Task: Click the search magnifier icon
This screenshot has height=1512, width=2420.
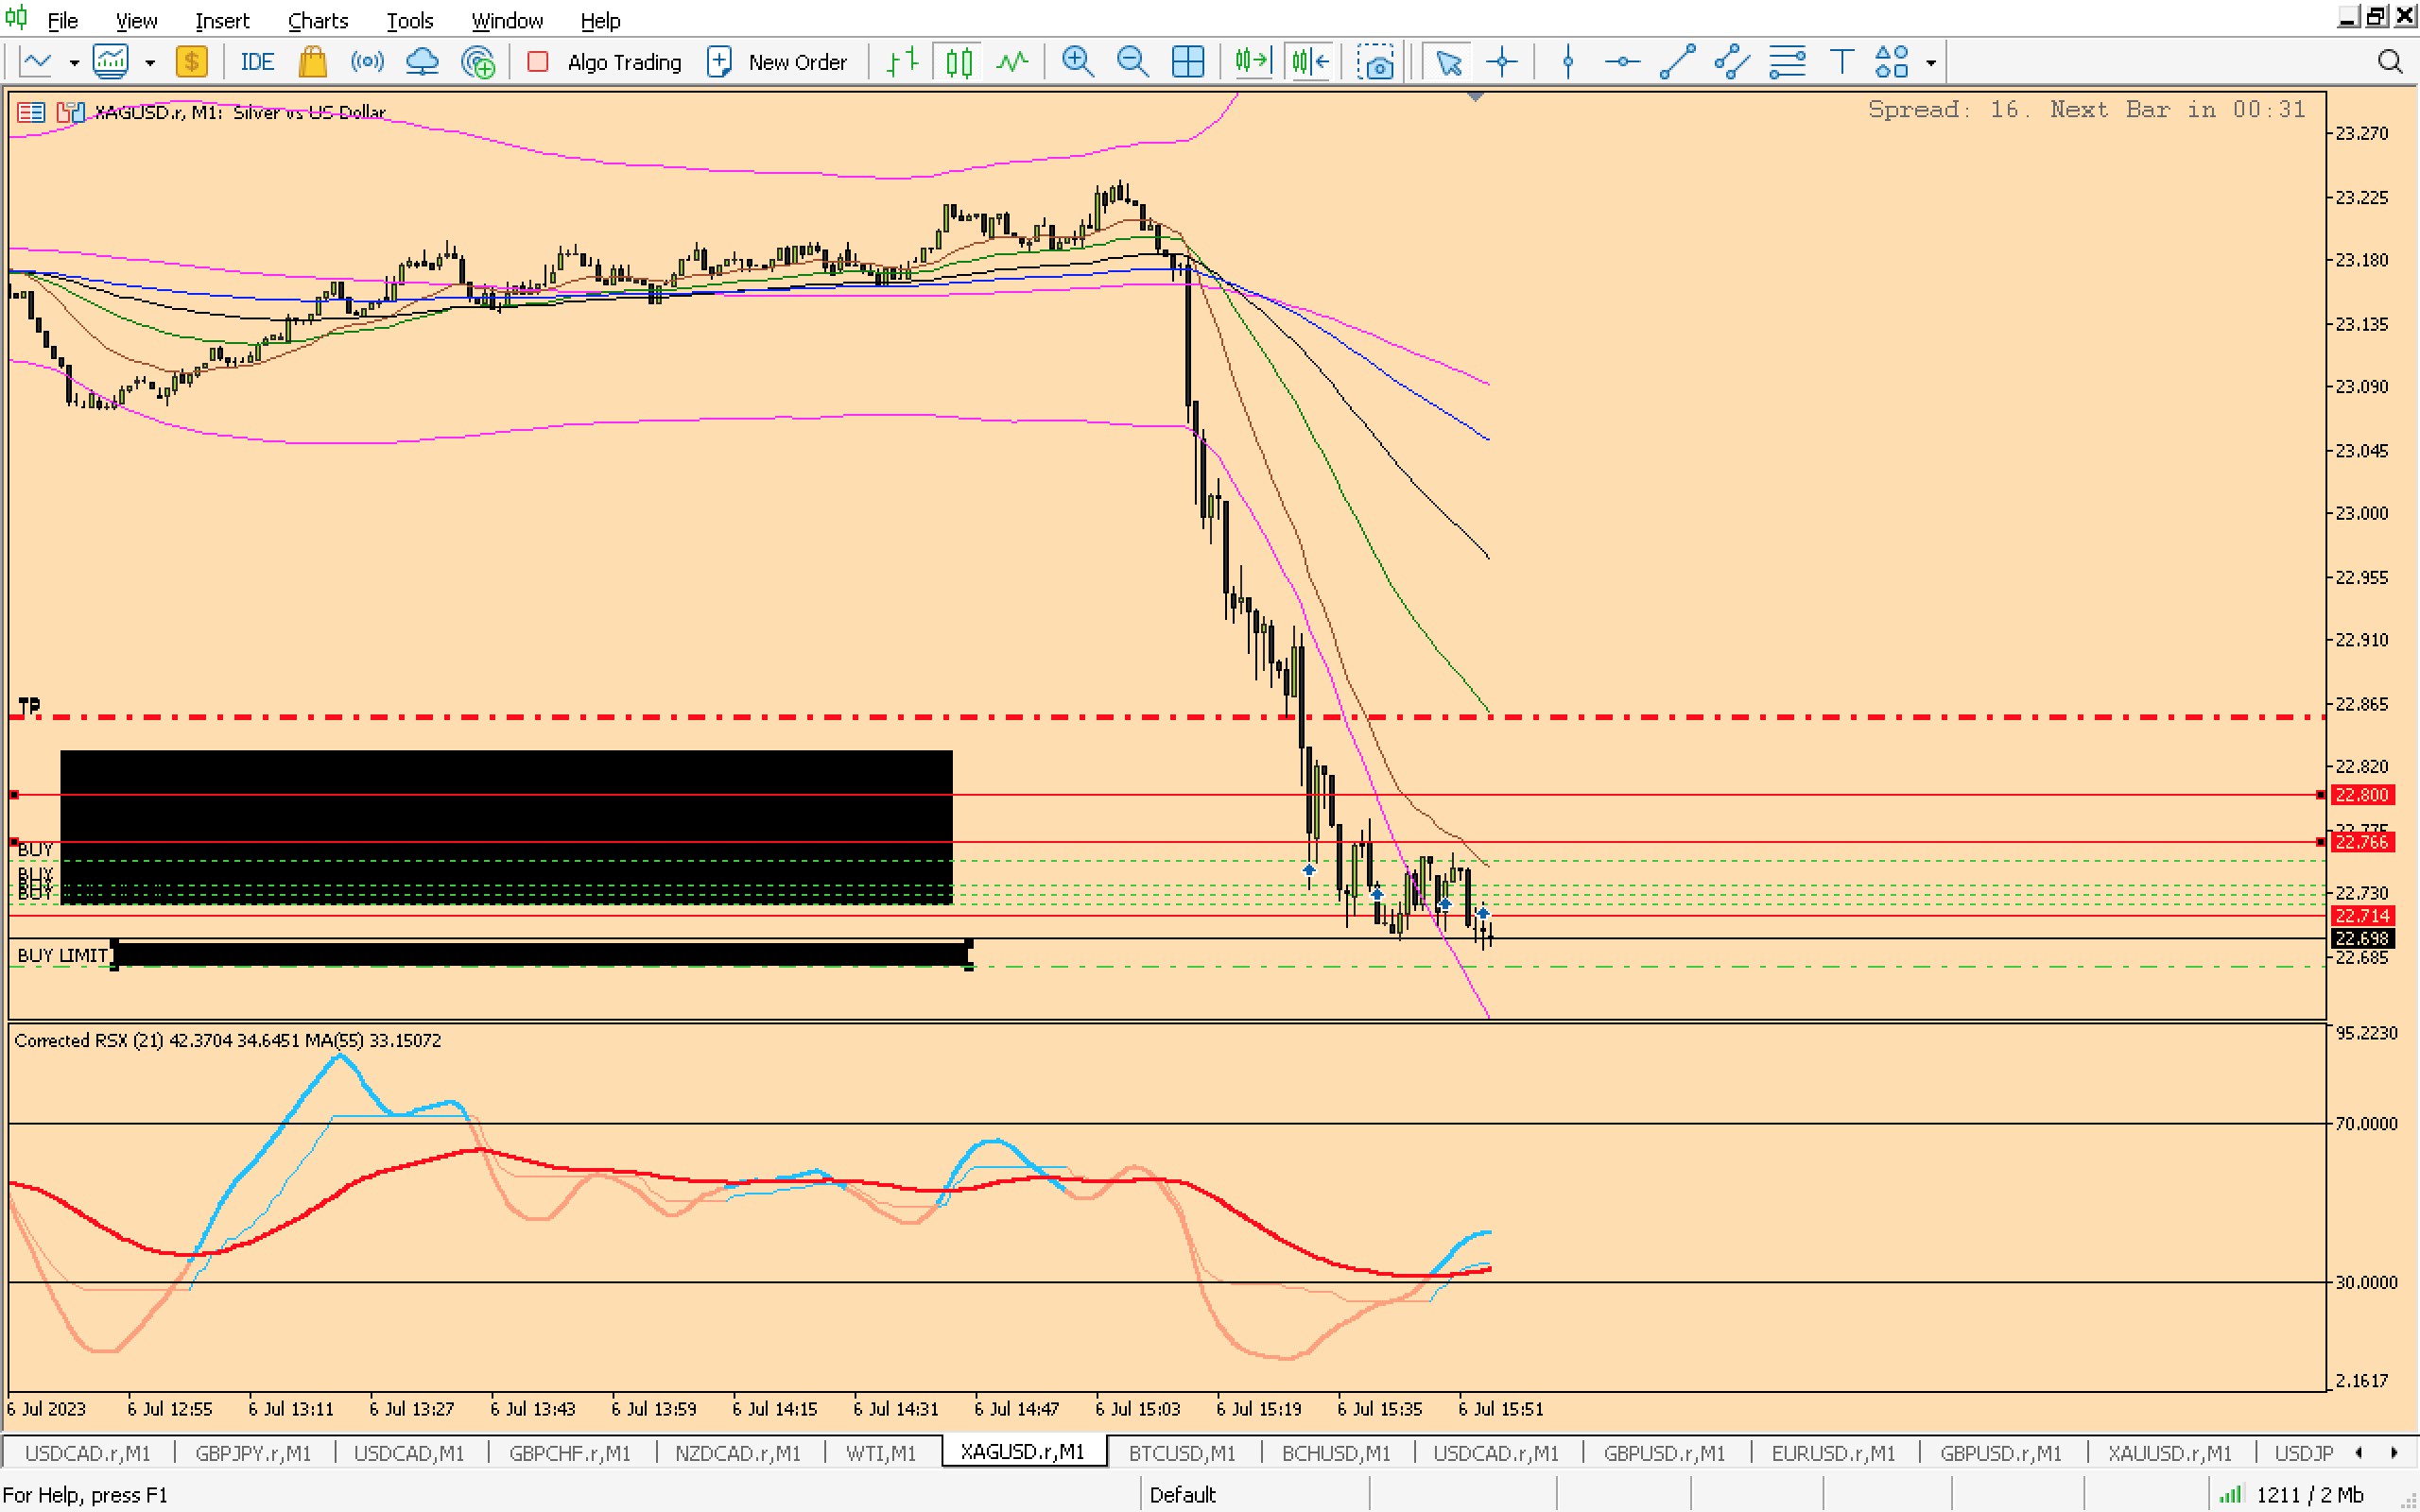Action: 2389,62
